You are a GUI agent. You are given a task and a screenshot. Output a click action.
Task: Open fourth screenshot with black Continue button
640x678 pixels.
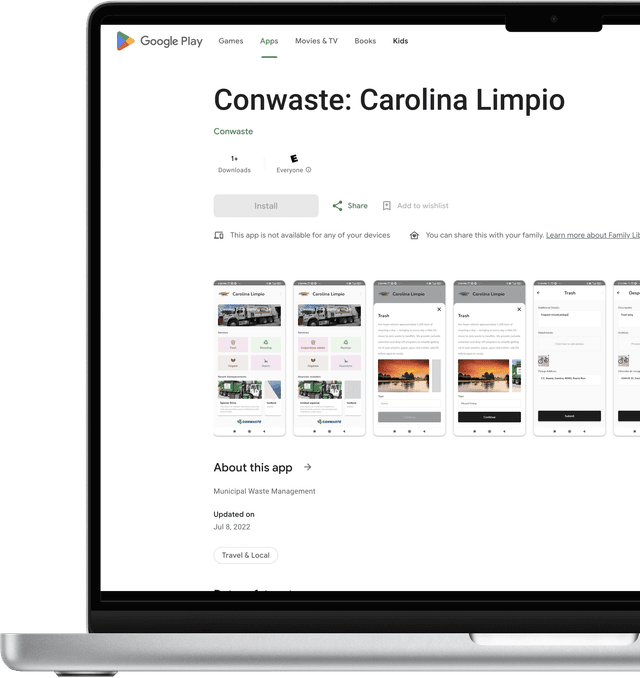pos(489,358)
